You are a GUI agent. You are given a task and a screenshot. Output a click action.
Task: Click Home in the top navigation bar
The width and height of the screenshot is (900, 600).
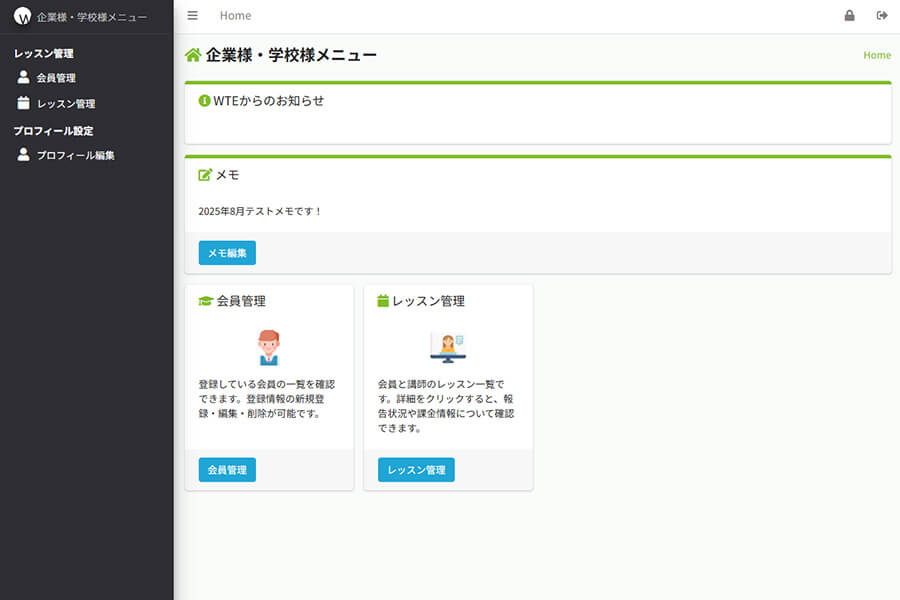point(235,15)
